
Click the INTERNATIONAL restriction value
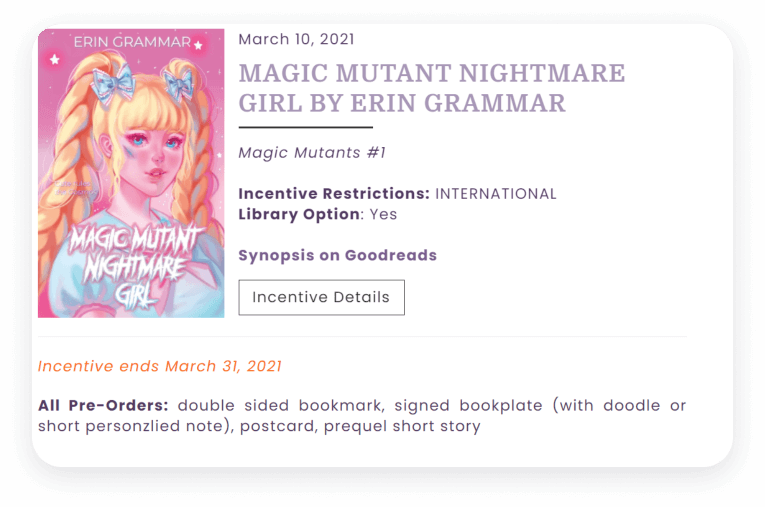point(495,194)
